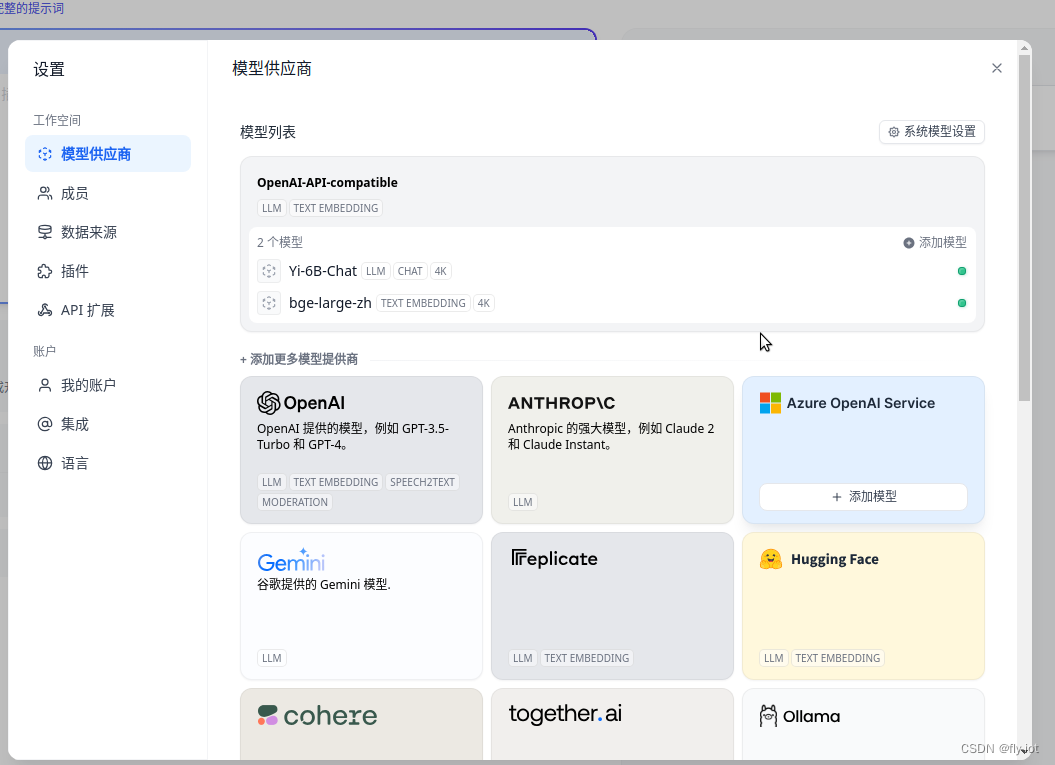Click the 数据来源 data source icon
Screen dimensions: 1055x765
(45, 232)
